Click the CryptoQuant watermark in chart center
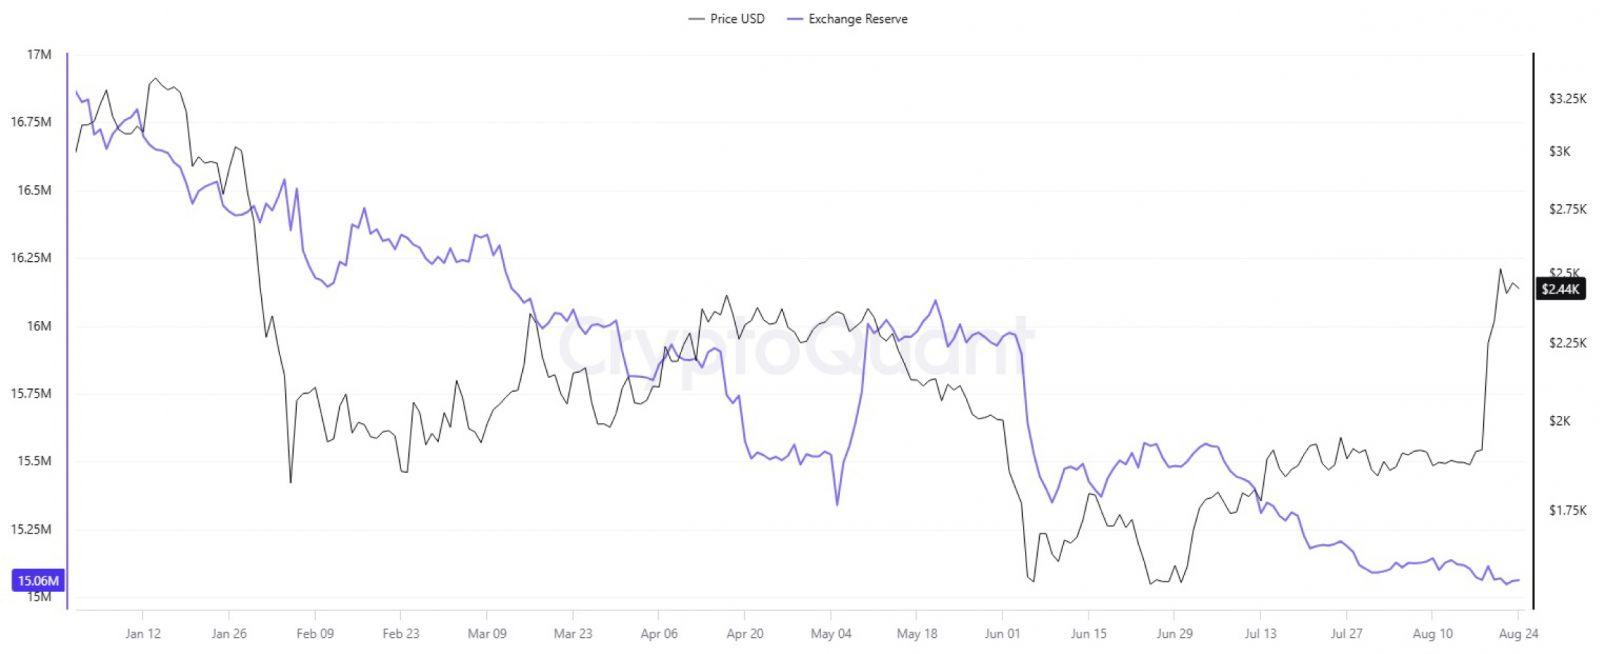This screenshot has width=1600, height=654. pyautogui.click(x=795, y=347)
